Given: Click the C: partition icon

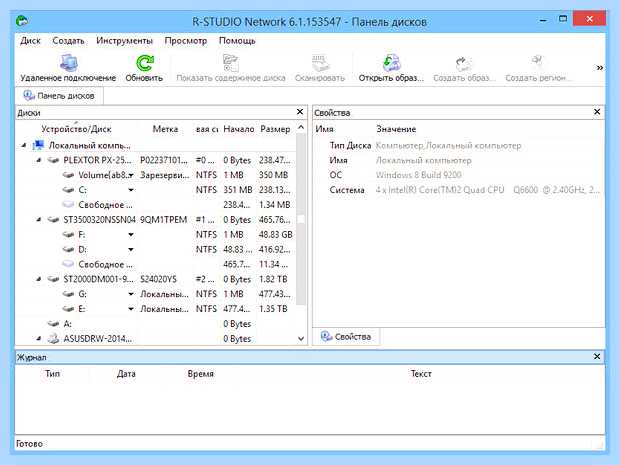Looking at the screenshot, I should click(x=68, y=190).
